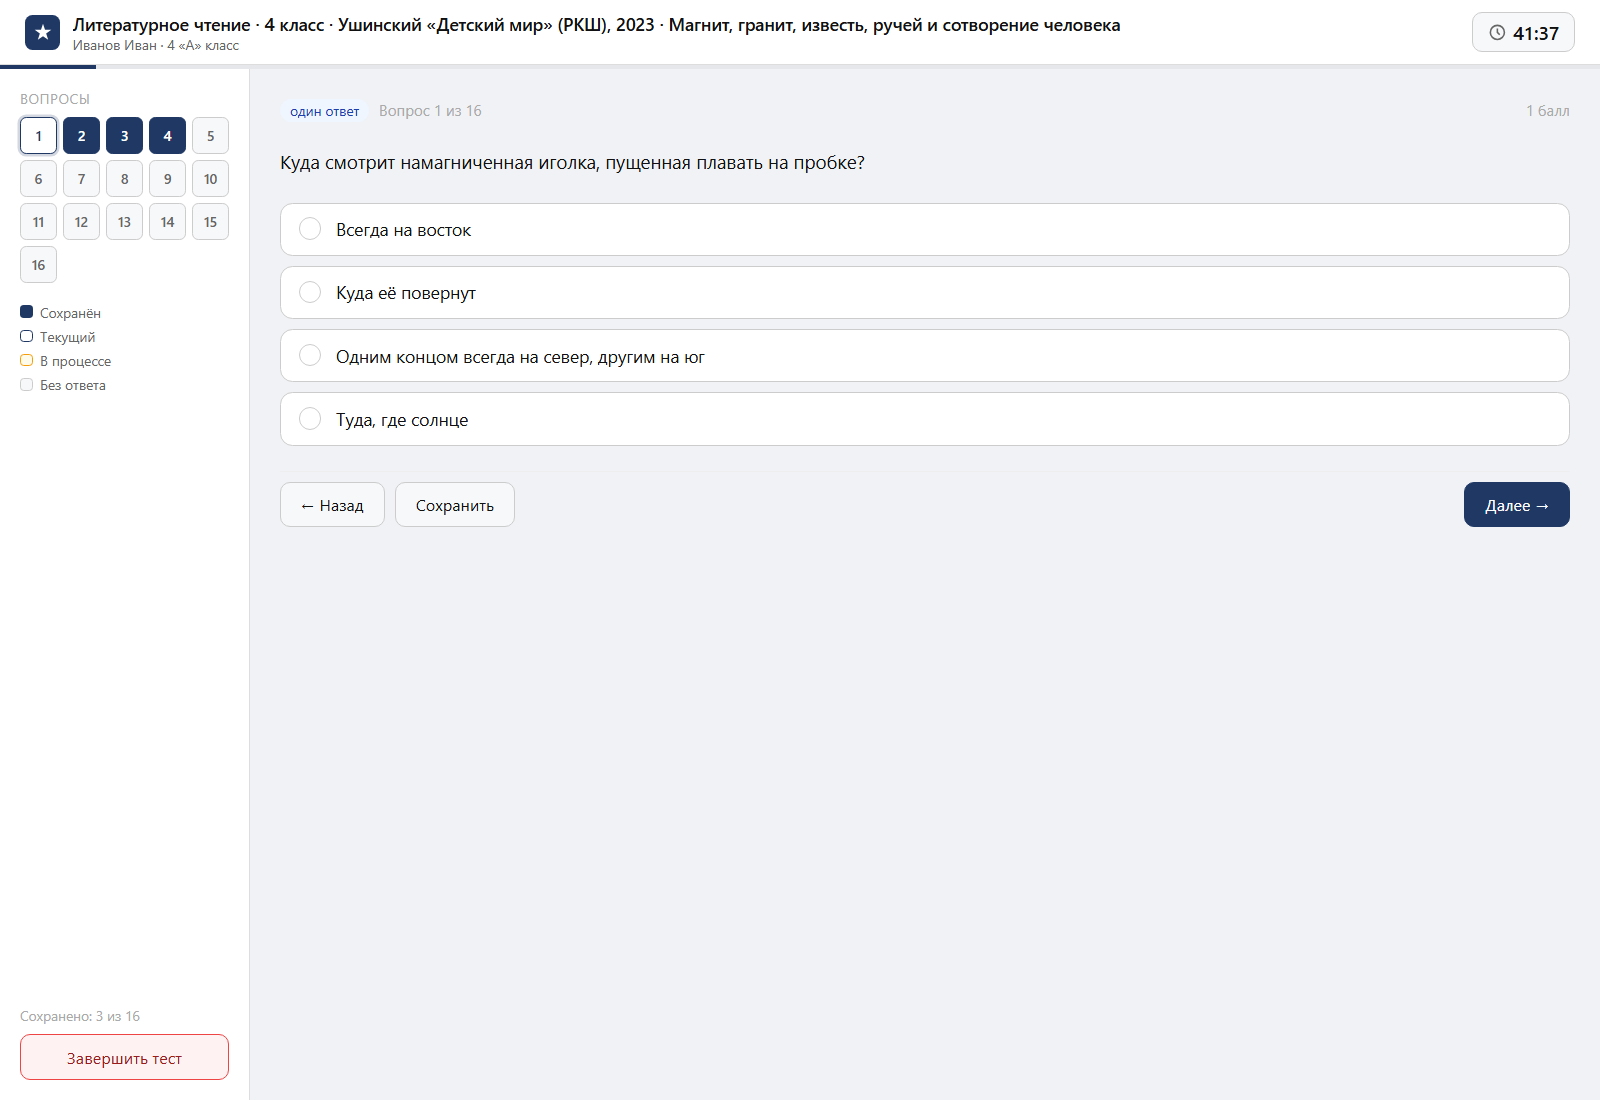Open question 7 in the navigator
Image resolution: width=1600 pixels, height=1100 pixels.
click(x=81, y=179)
